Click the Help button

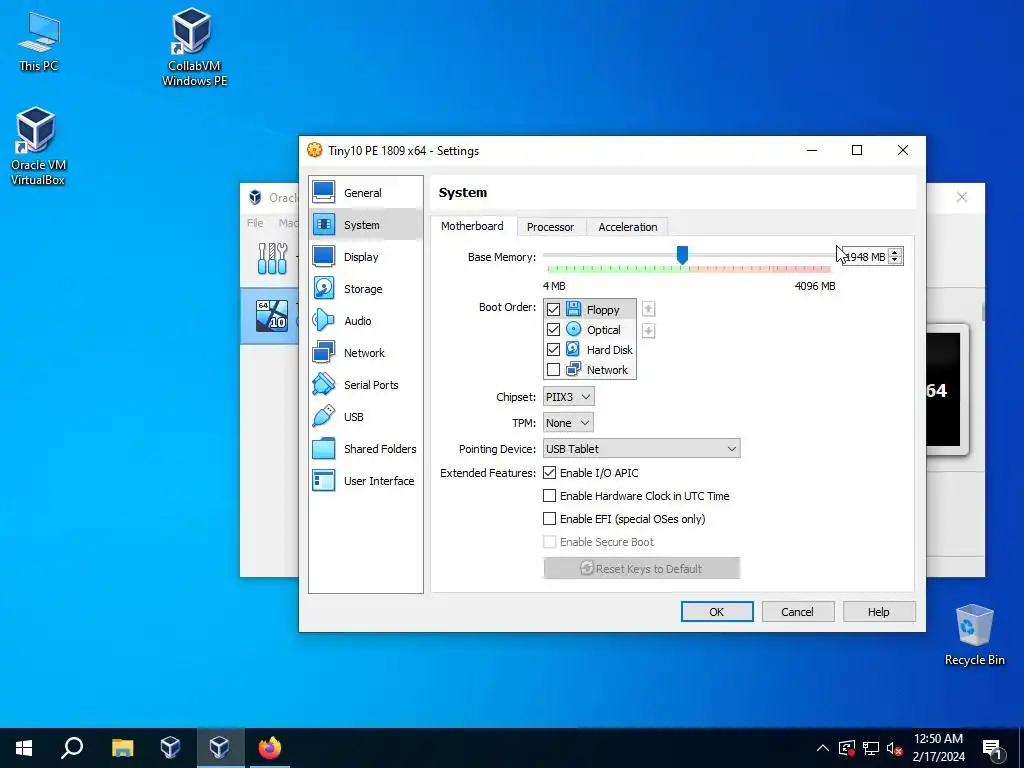point(878,612)
